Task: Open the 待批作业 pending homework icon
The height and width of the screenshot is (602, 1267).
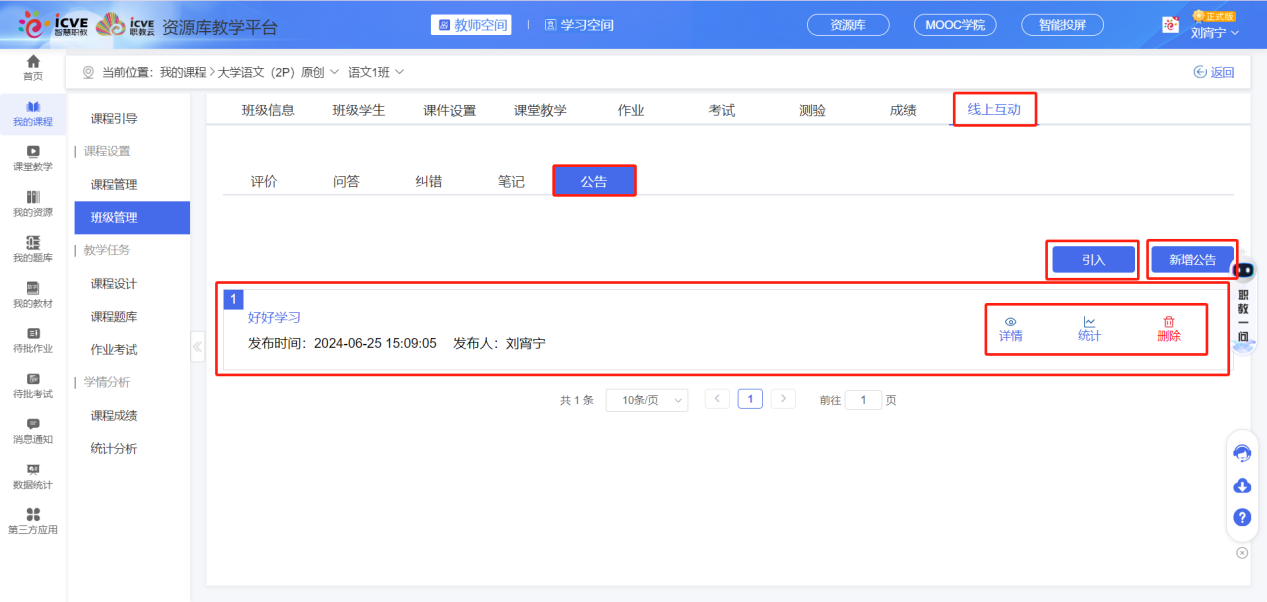Action: pyautogui.click(x=33, y=338)
